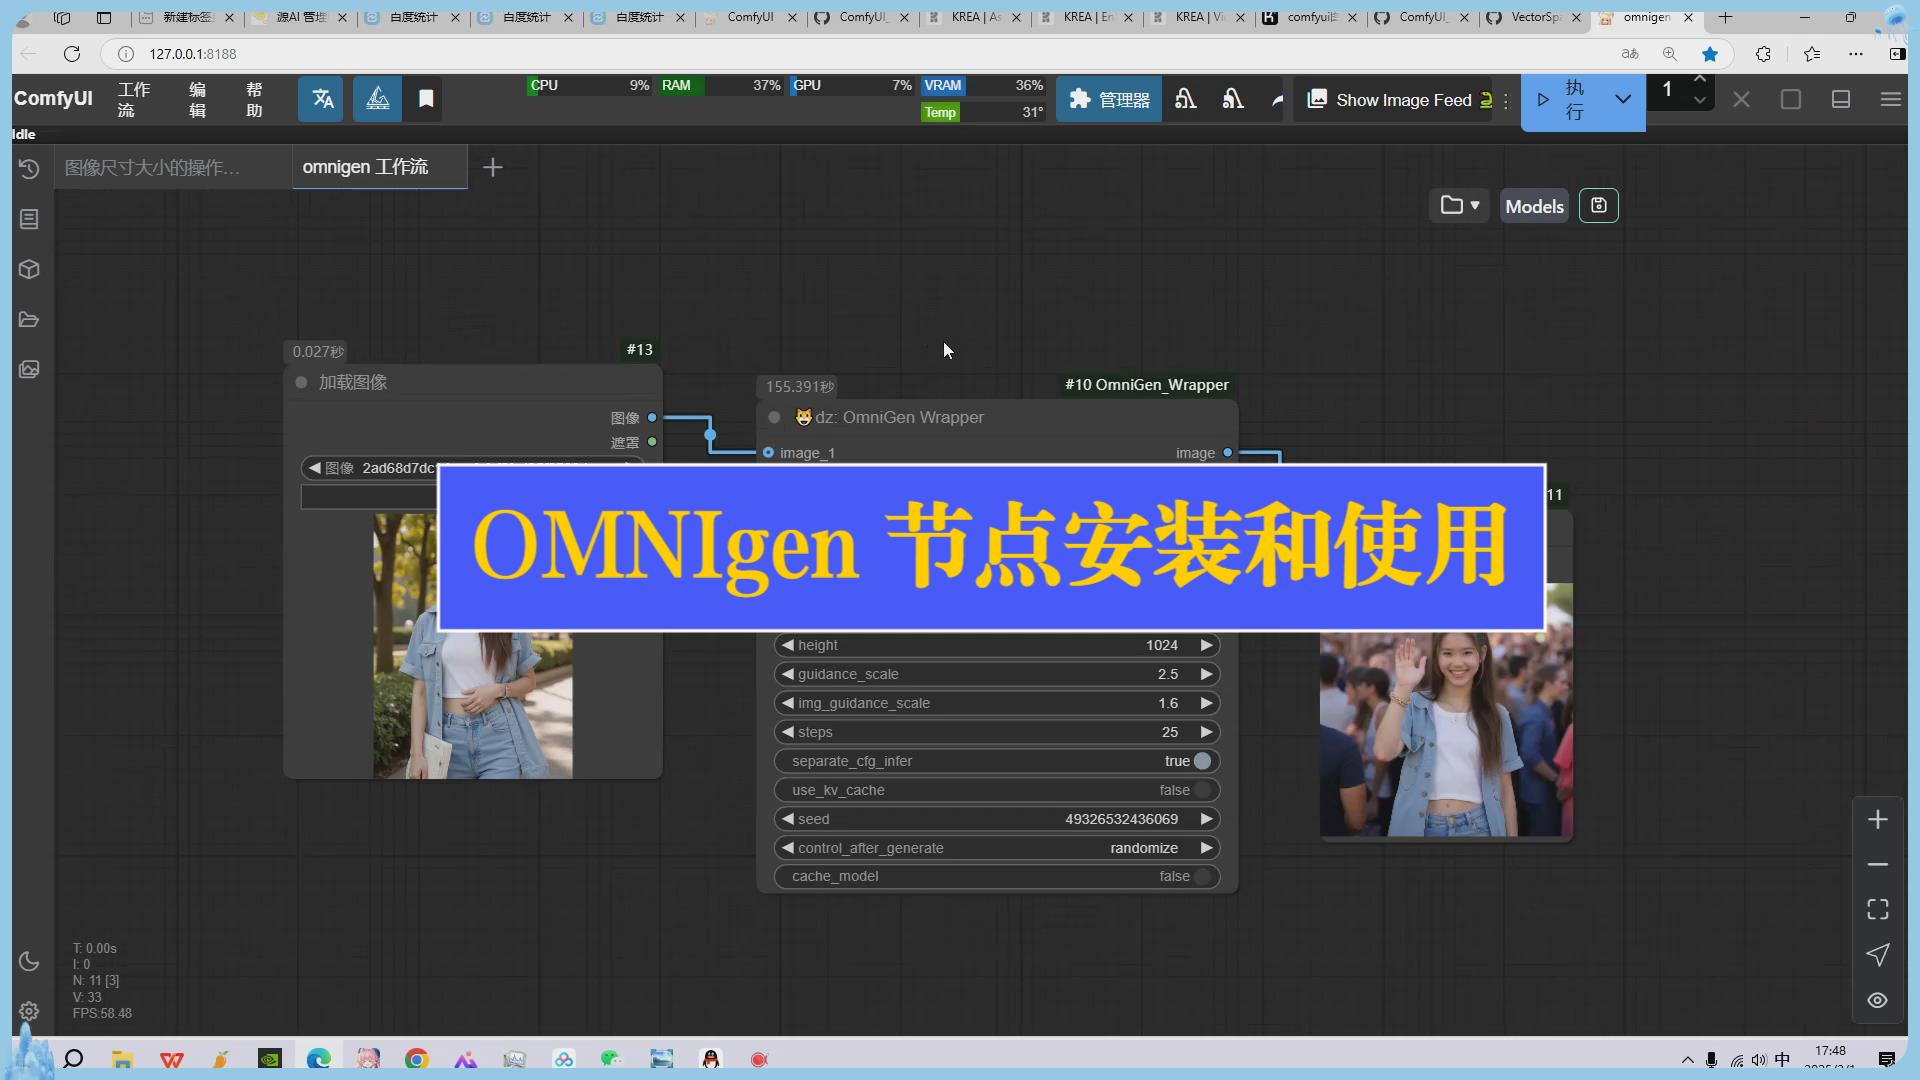This screenshot has height=1080, width=1920.
Task: Switch to 图像尺寸大小的操作 workflow tab
Action: [172, 167]
